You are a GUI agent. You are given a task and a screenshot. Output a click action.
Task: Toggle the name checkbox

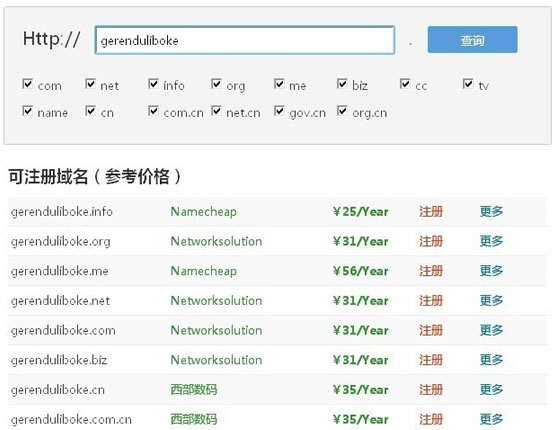[27, 111]
